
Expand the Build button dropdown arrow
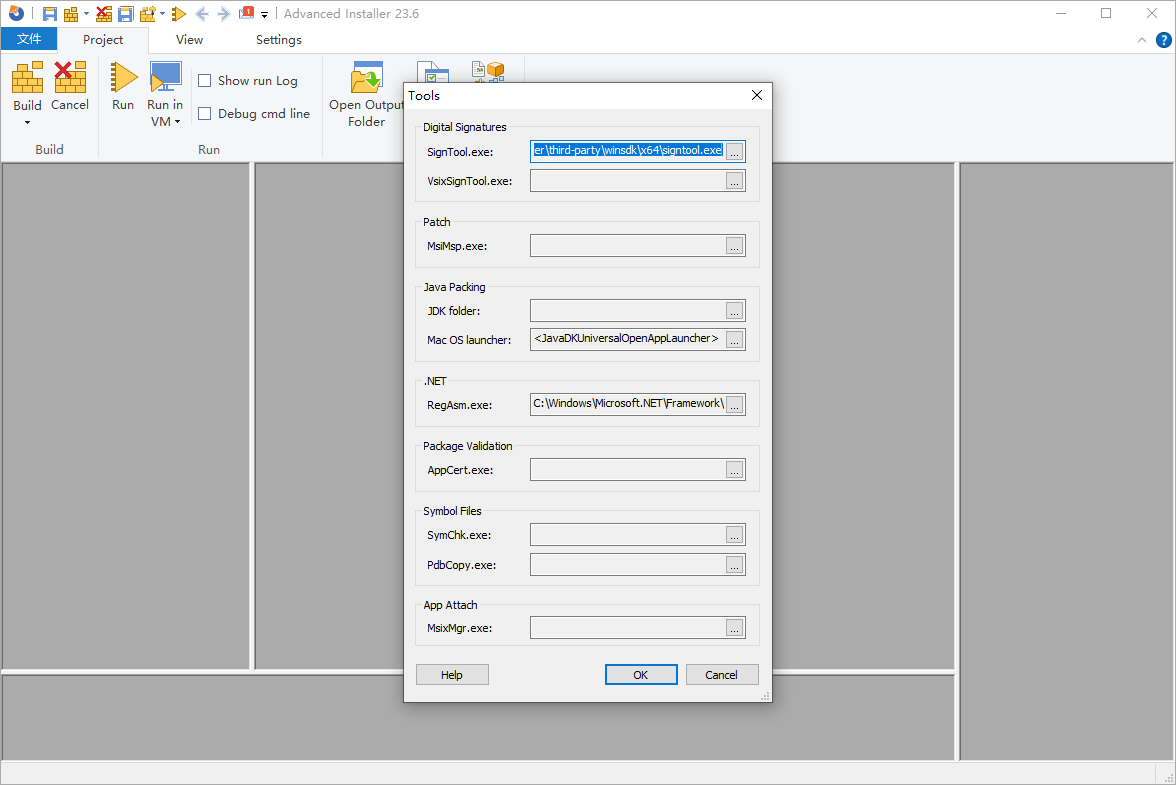[x=27, y=123]
